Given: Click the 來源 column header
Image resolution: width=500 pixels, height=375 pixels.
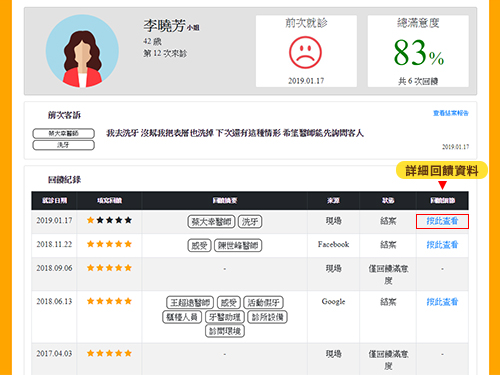Looking at the screenshot, I should (333, 200).
